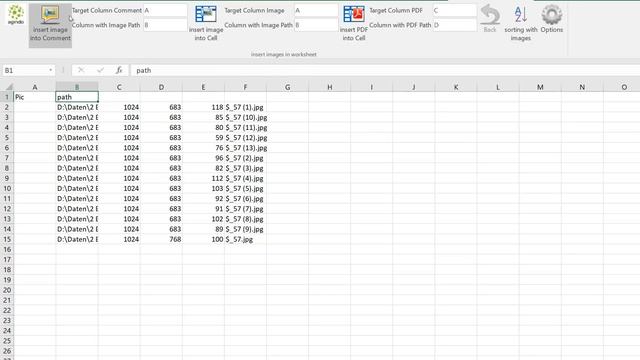Click cell with $_57 (11).jpg
Image resolution: width=640 pixels, height=360 pixels.
[245, 127]
